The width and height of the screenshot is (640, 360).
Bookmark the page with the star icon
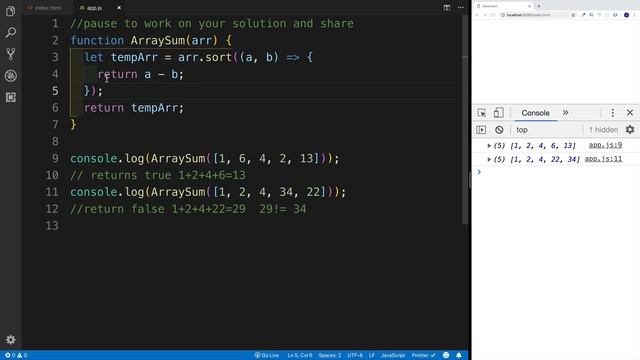573,15
